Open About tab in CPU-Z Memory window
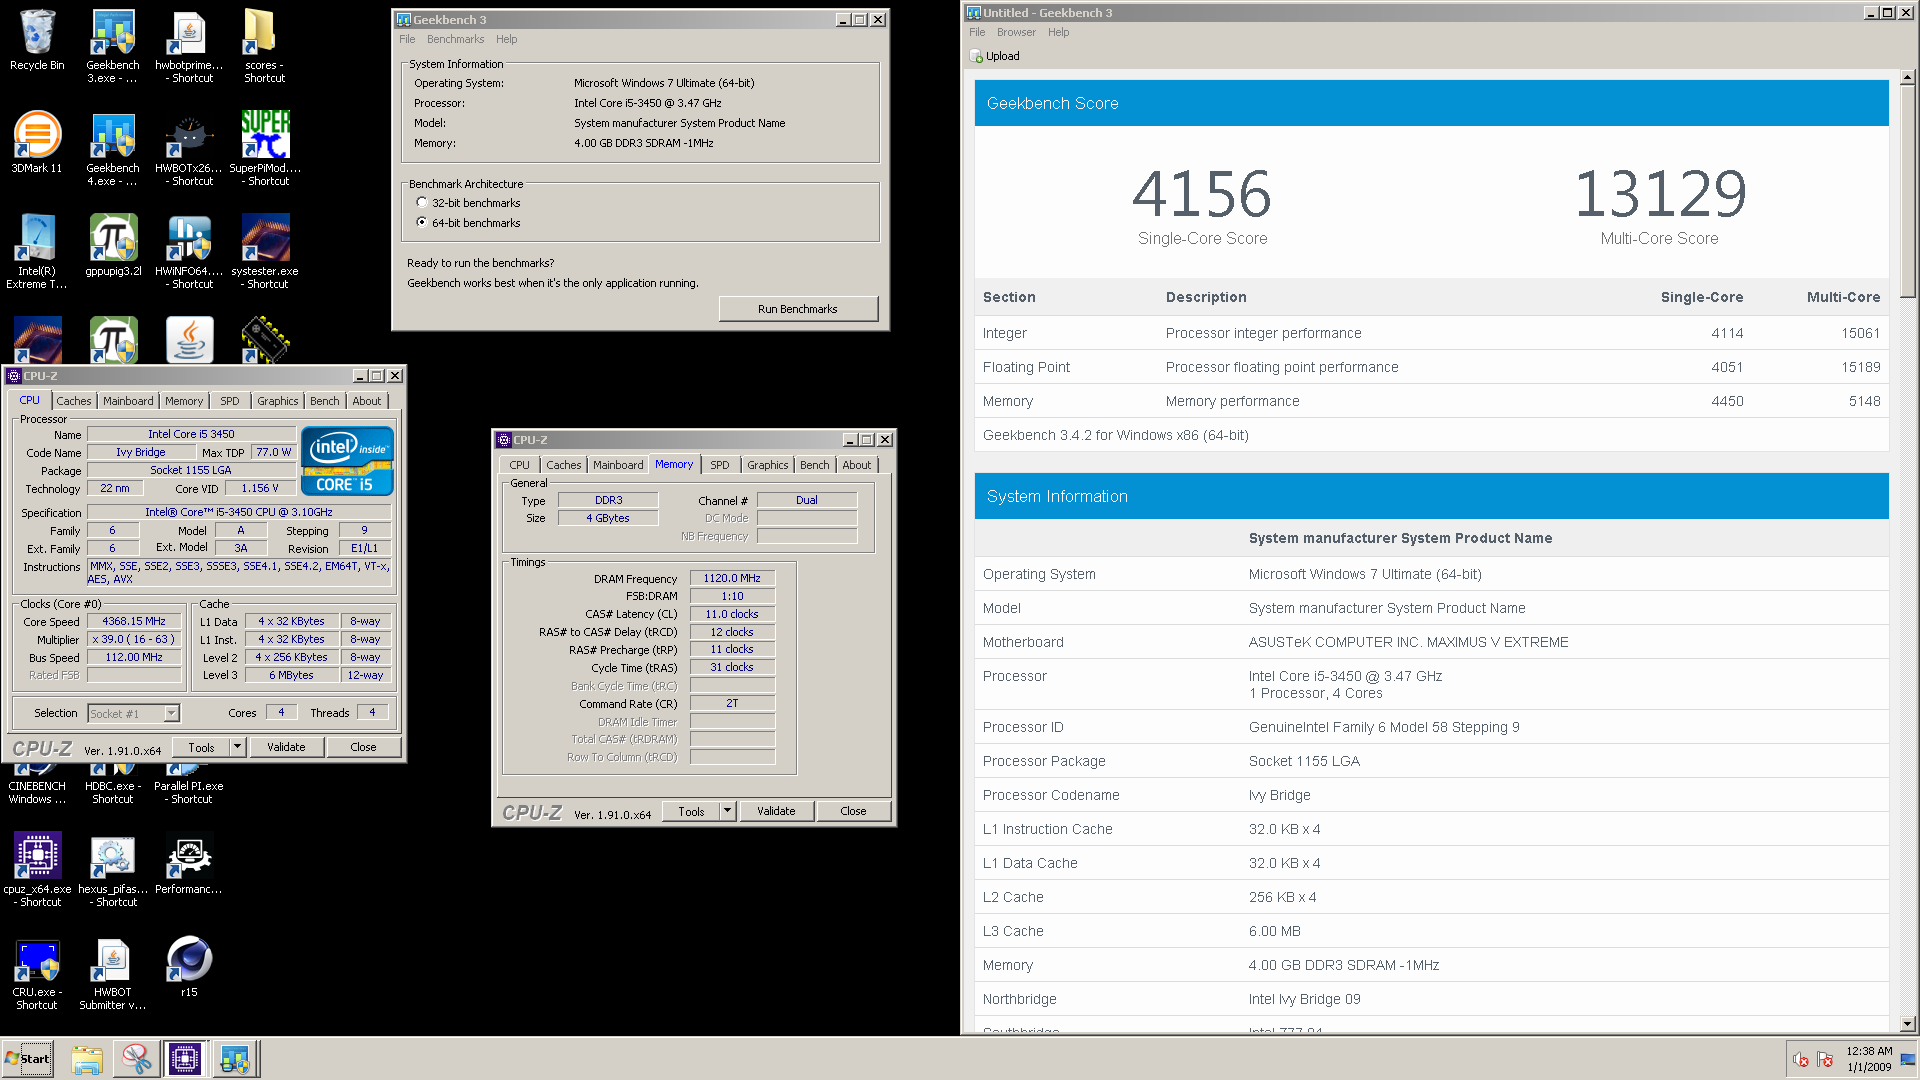The image size is (1920, 1080). click(x=856, y=465)
